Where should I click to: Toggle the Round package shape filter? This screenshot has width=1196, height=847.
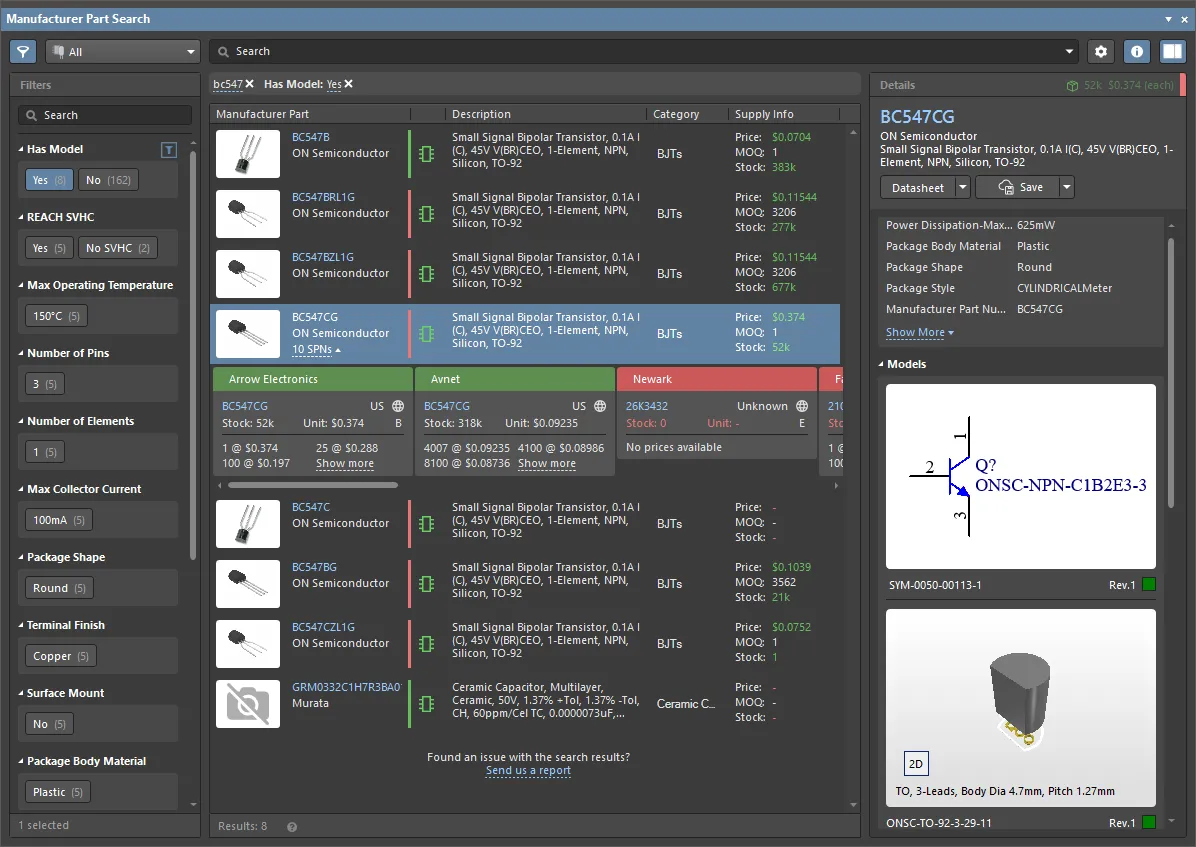click(x=59, y=588)
